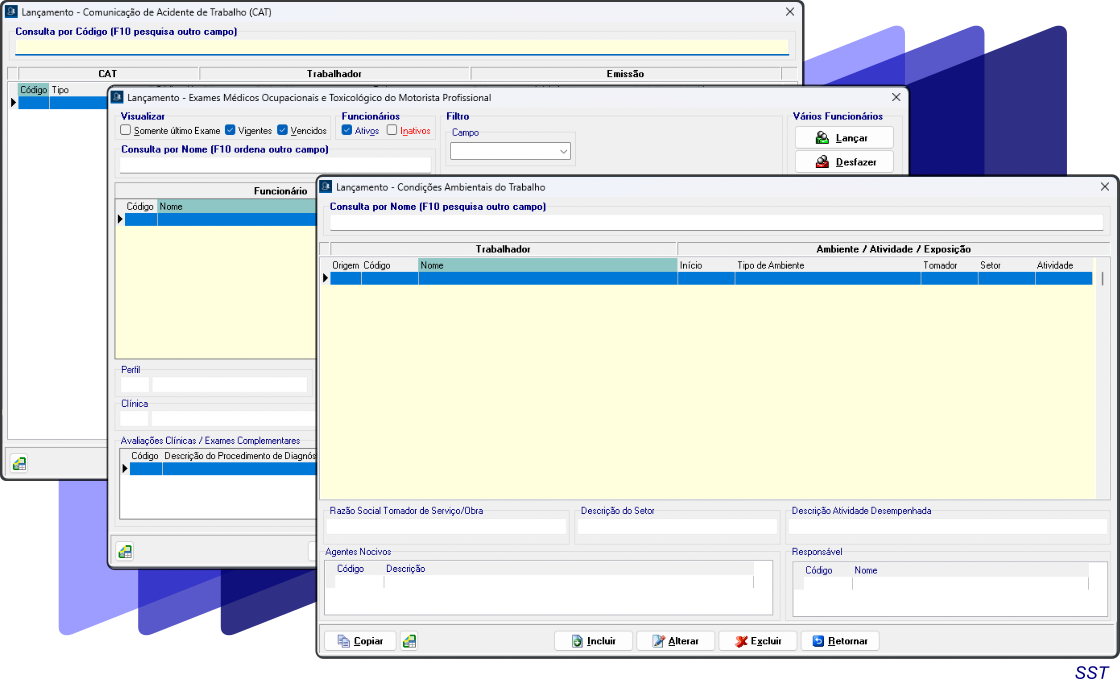Click the Lançar button with user icon
The image size is (1120, 685).
point(844,138)
